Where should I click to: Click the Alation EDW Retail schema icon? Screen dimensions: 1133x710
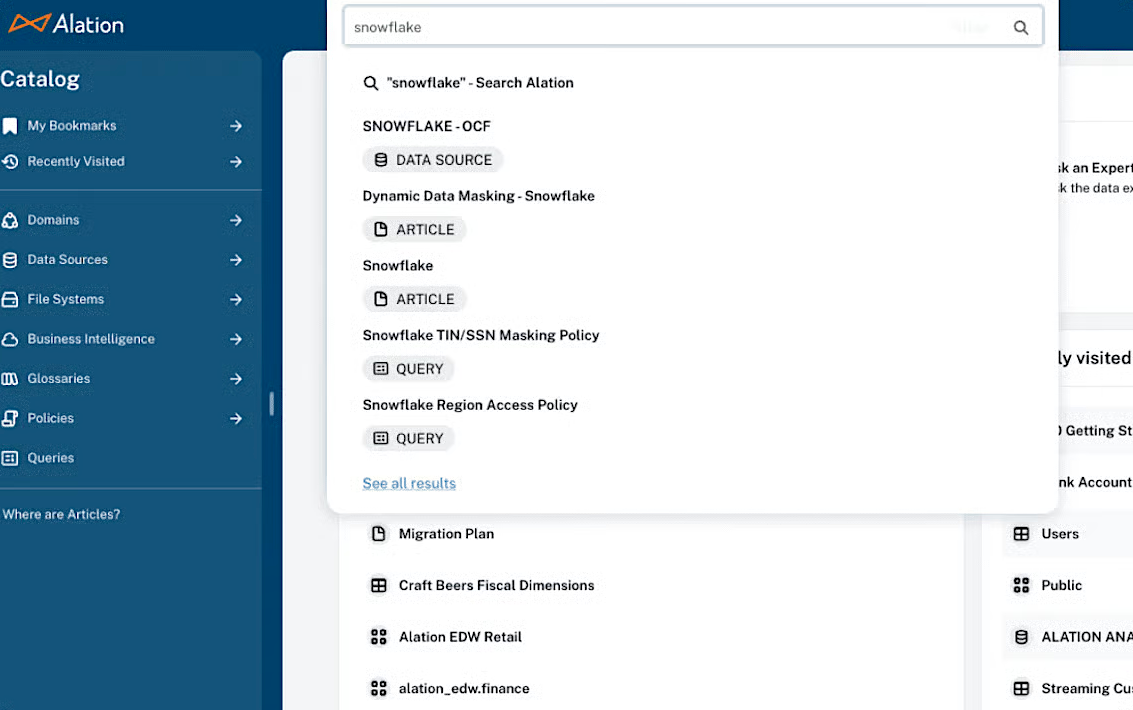(x=379, y=637)
